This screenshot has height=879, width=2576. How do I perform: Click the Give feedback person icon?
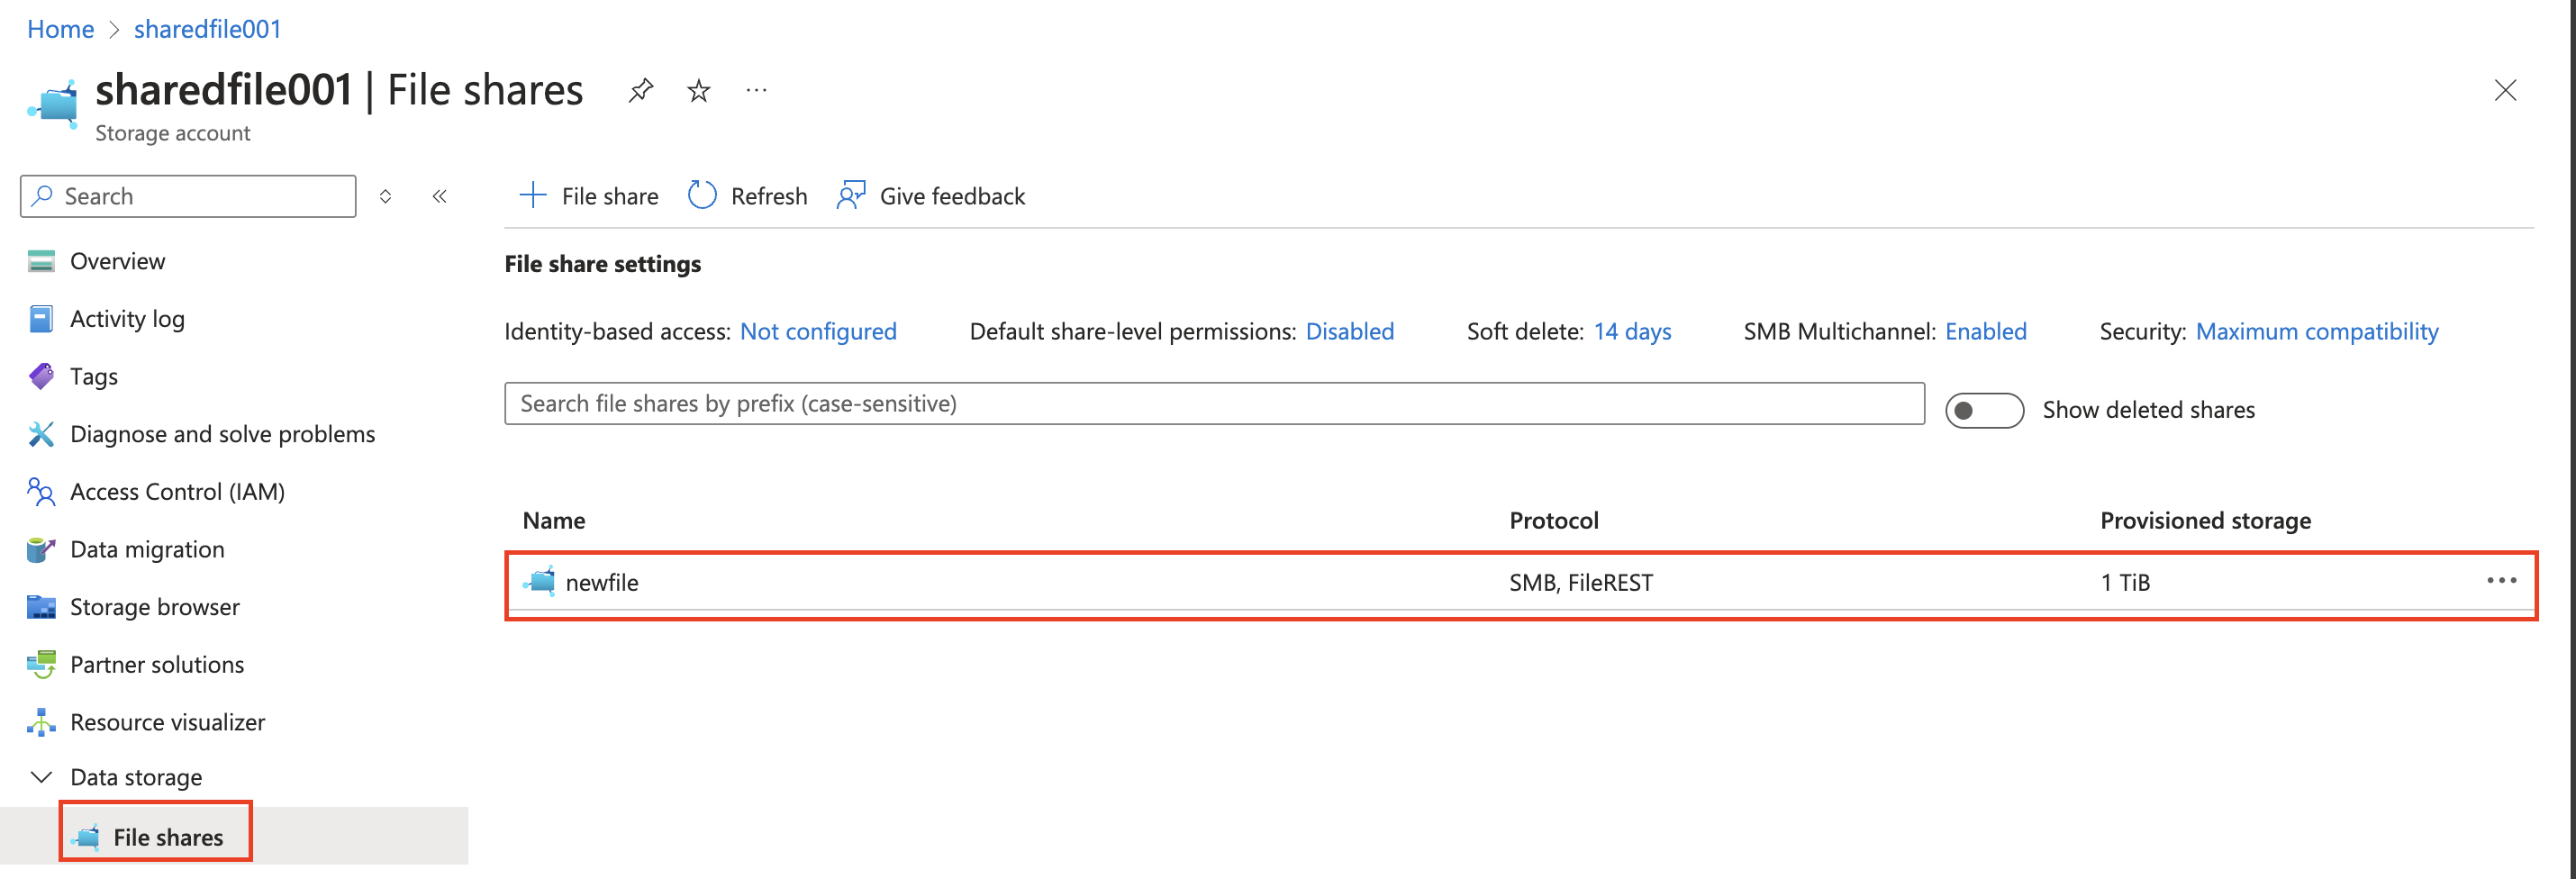click(850, 195)
